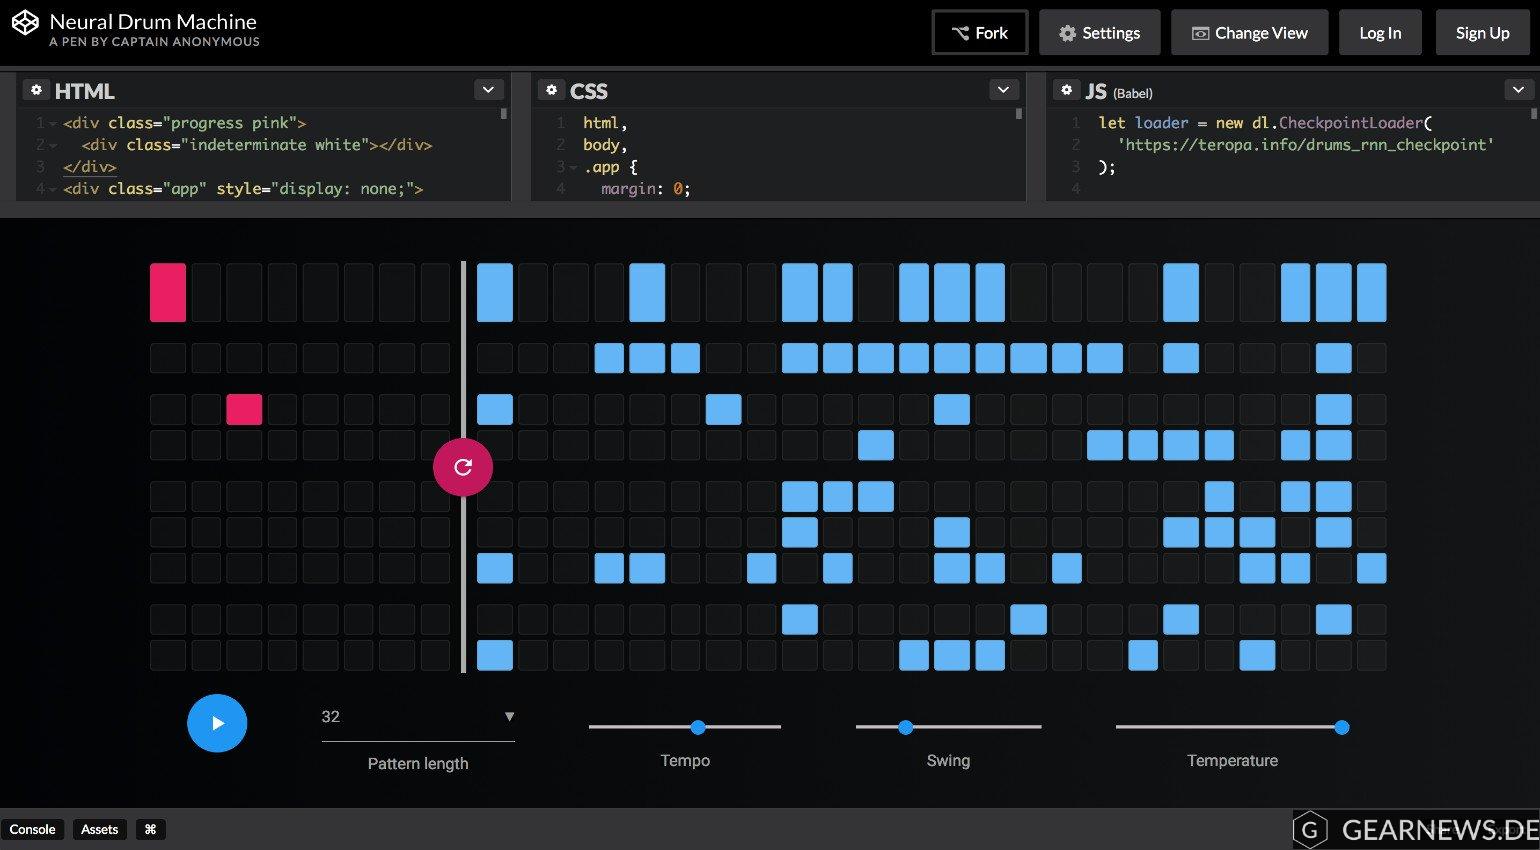Click the CodePen logo icon

tap(25, 22)
